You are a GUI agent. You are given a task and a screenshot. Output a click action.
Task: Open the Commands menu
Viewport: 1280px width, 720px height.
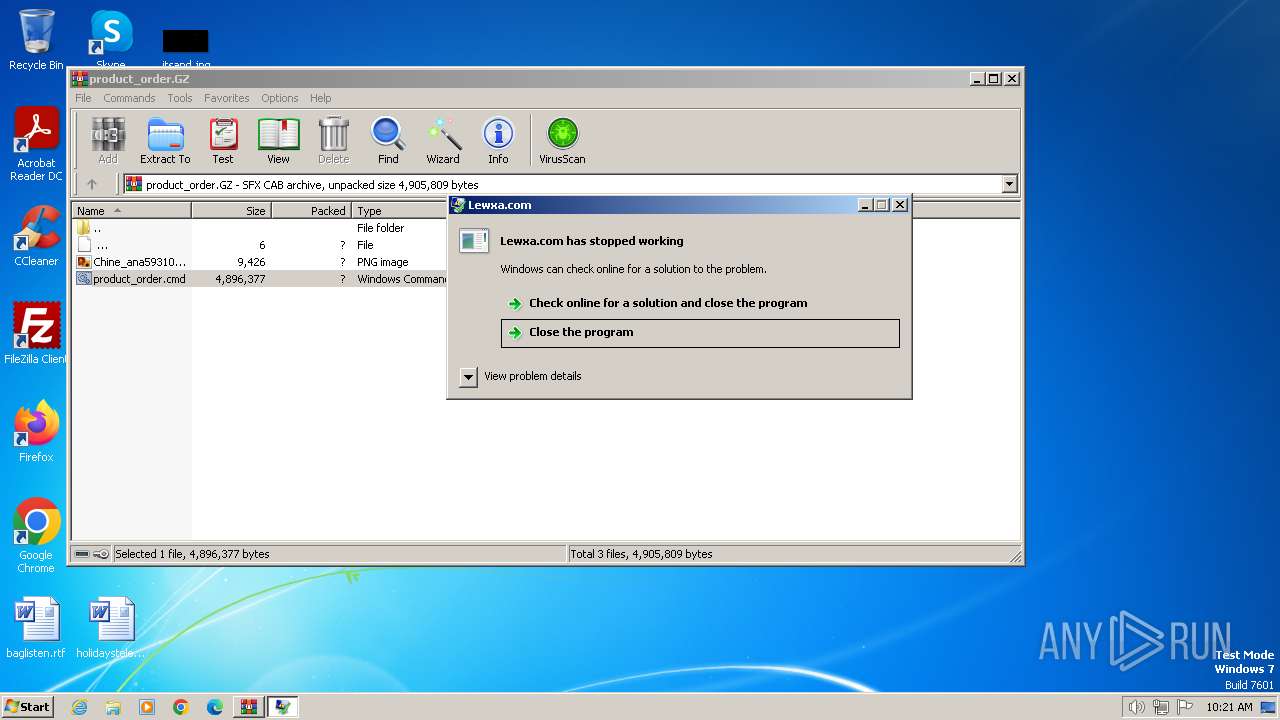pos(129,98)
